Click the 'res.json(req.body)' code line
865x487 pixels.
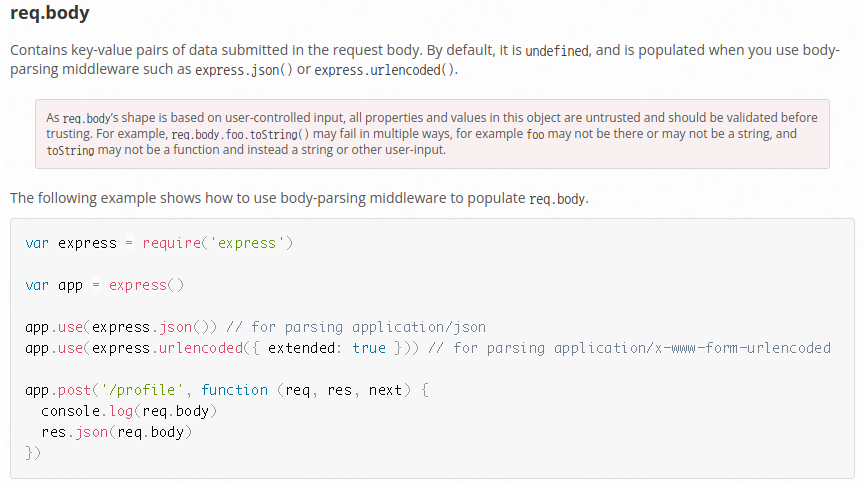(116, 432)
